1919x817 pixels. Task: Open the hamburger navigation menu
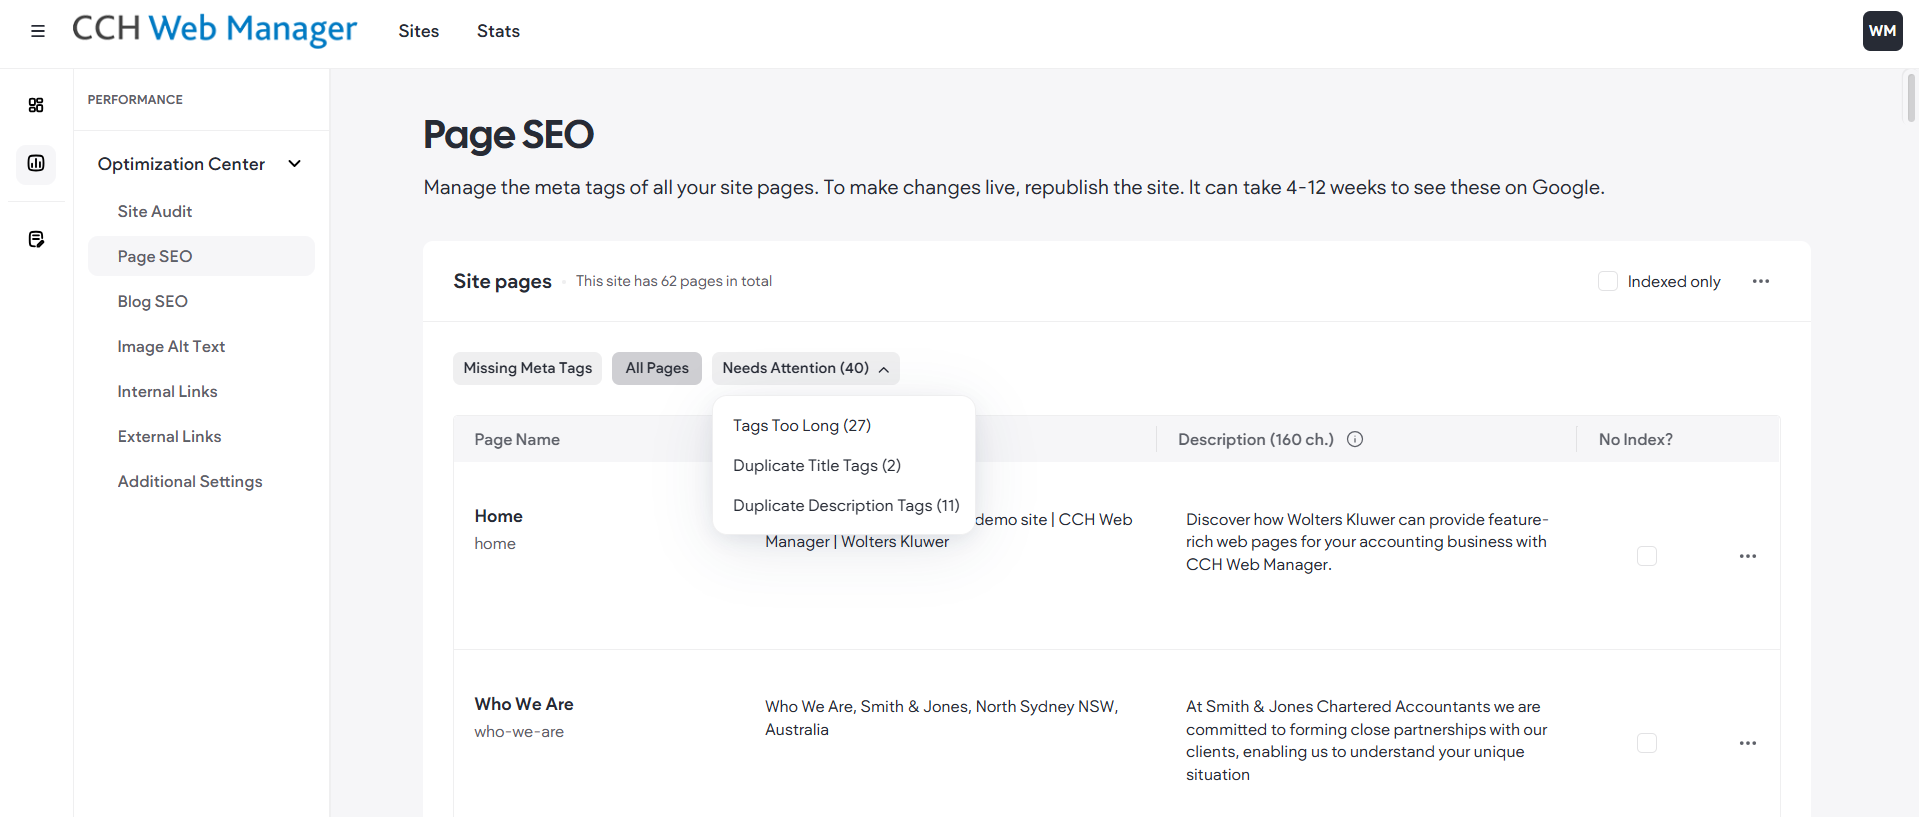tap(38, 31)
